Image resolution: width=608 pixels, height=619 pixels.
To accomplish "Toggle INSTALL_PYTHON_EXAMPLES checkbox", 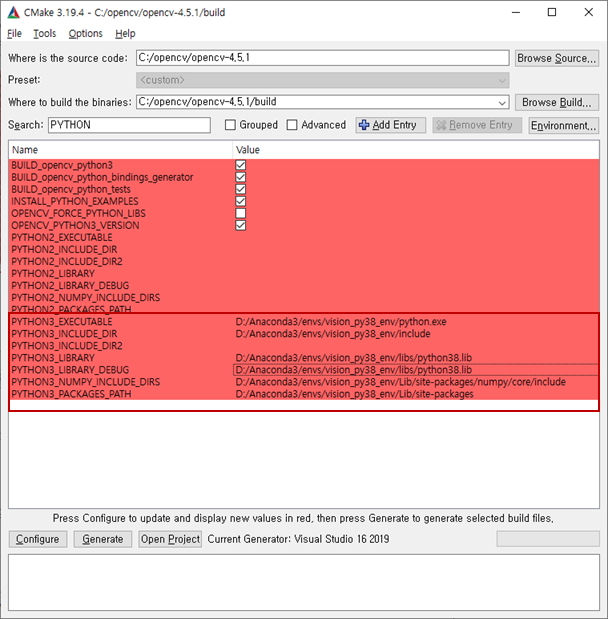I will point(240,201).
